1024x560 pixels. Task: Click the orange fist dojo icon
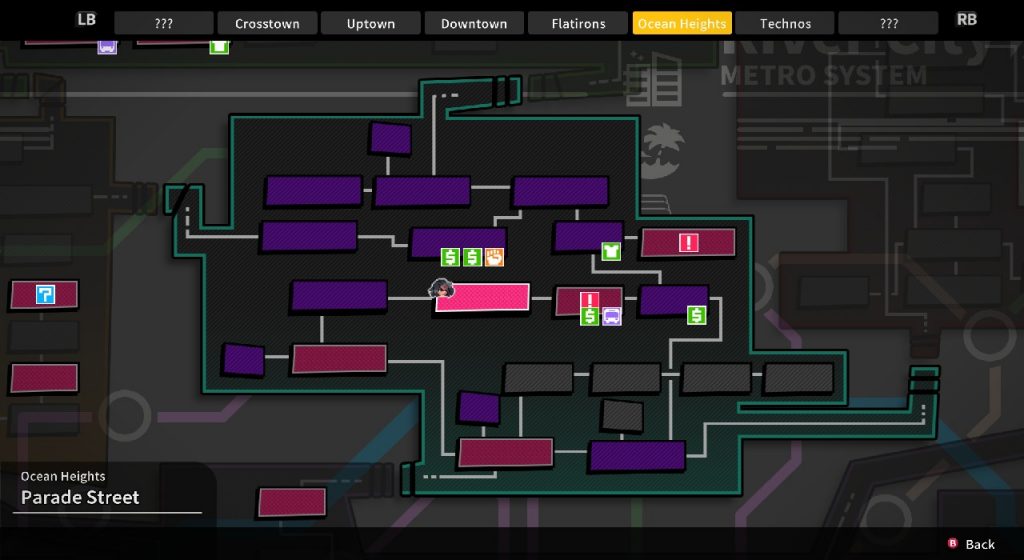[494, 257]
